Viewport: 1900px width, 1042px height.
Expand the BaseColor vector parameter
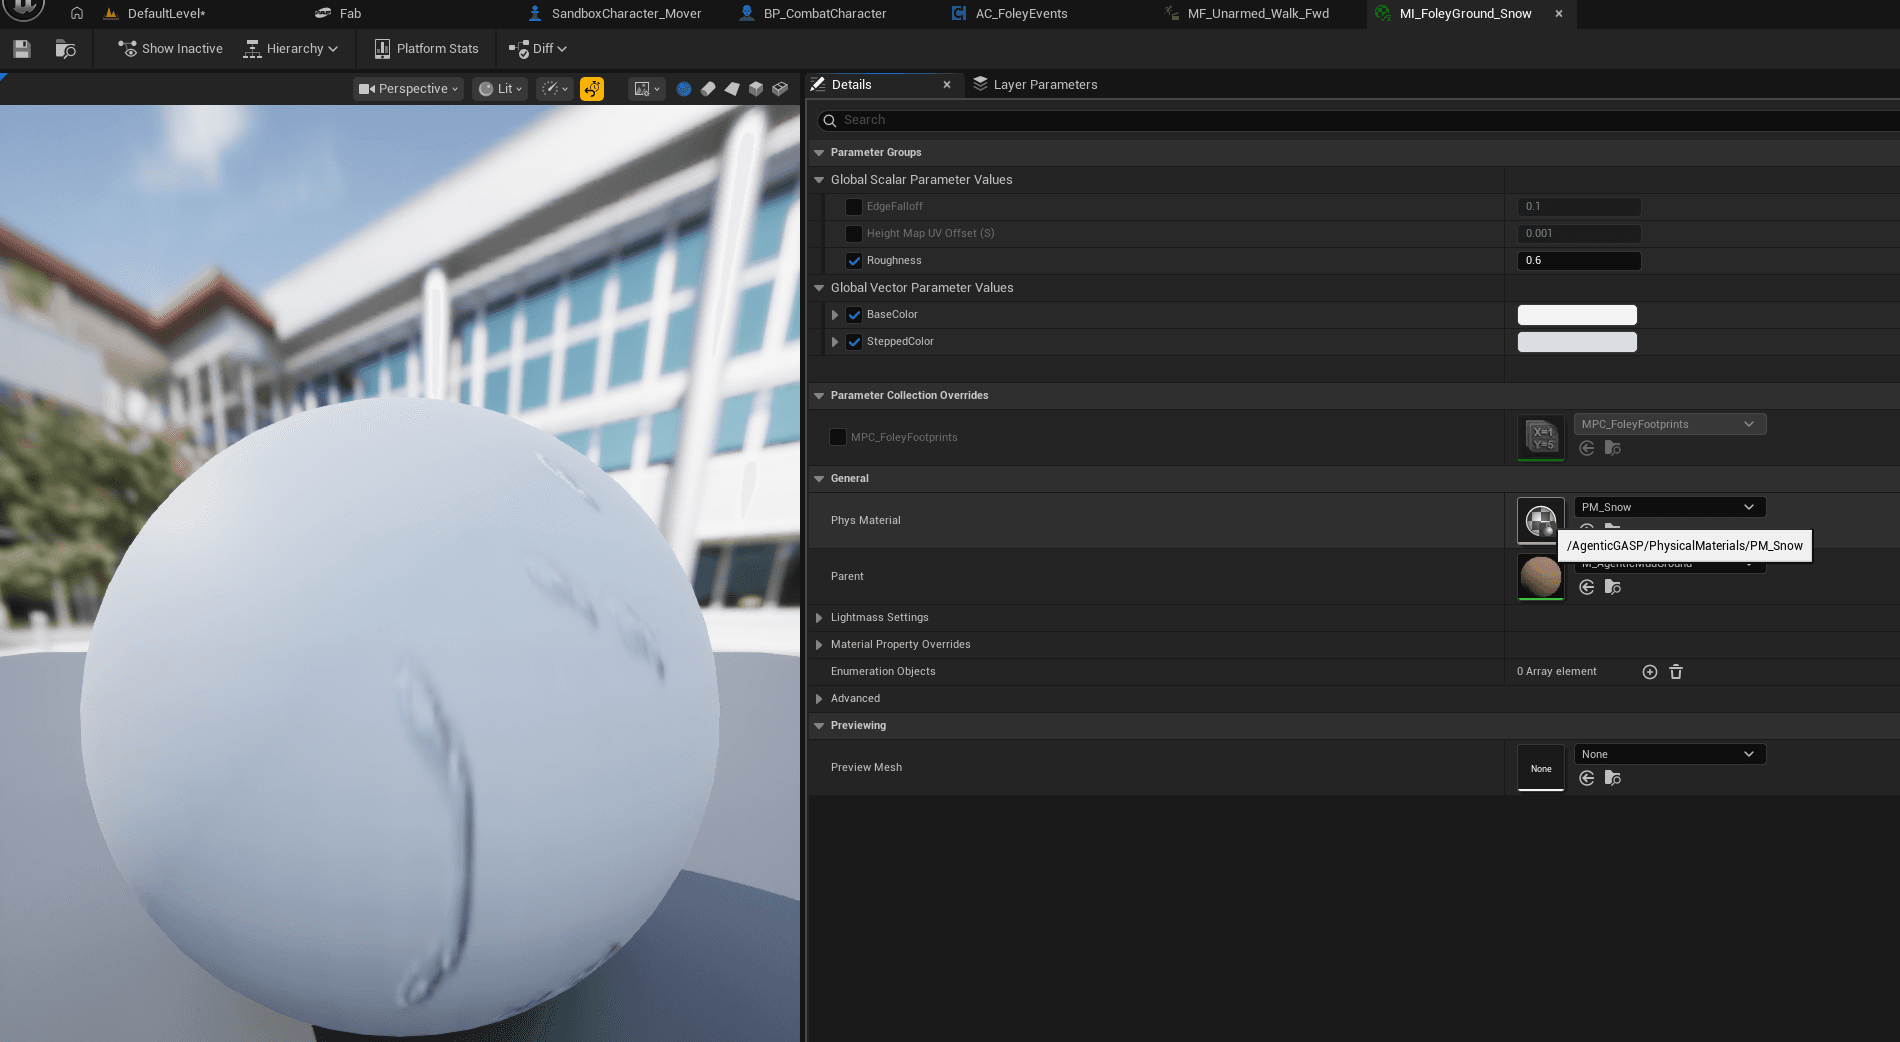pos(835,315)
